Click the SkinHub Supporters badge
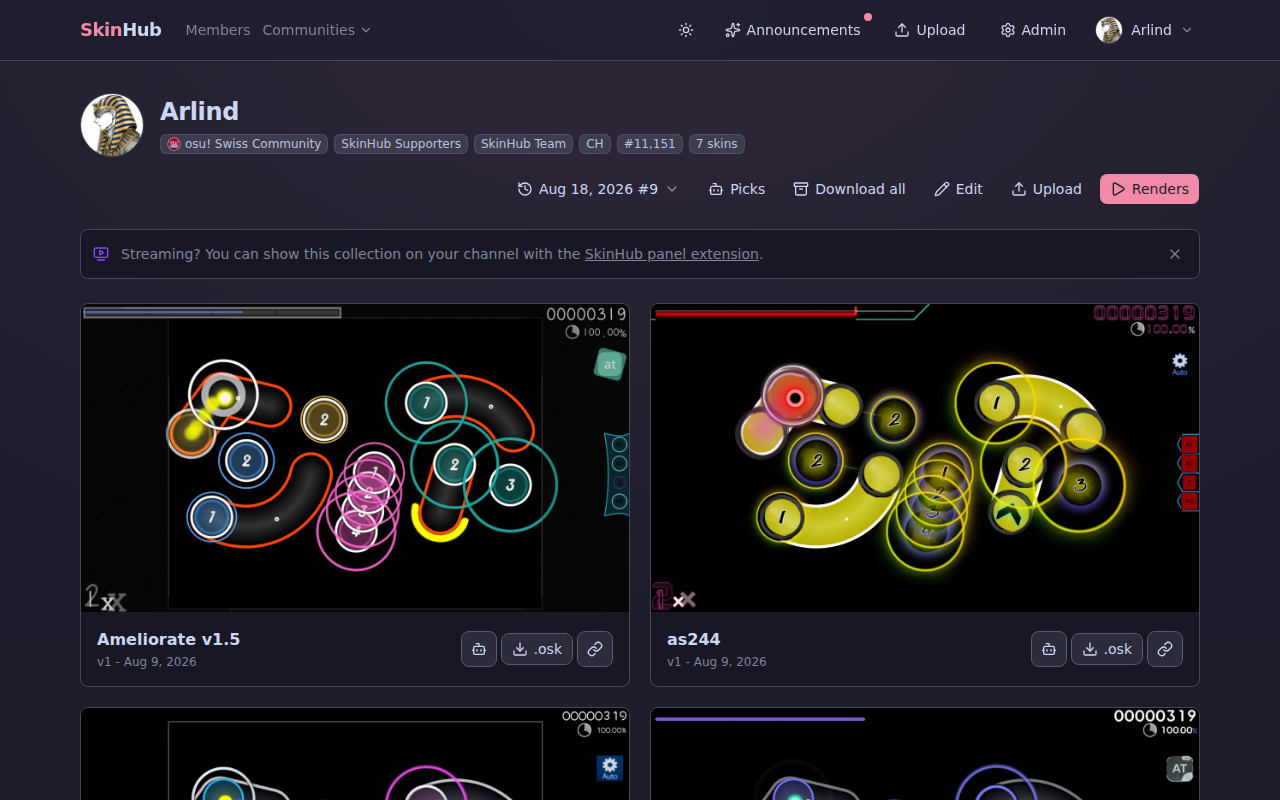Viewport: 1280px width, 800px height. (x=401, y=144)
